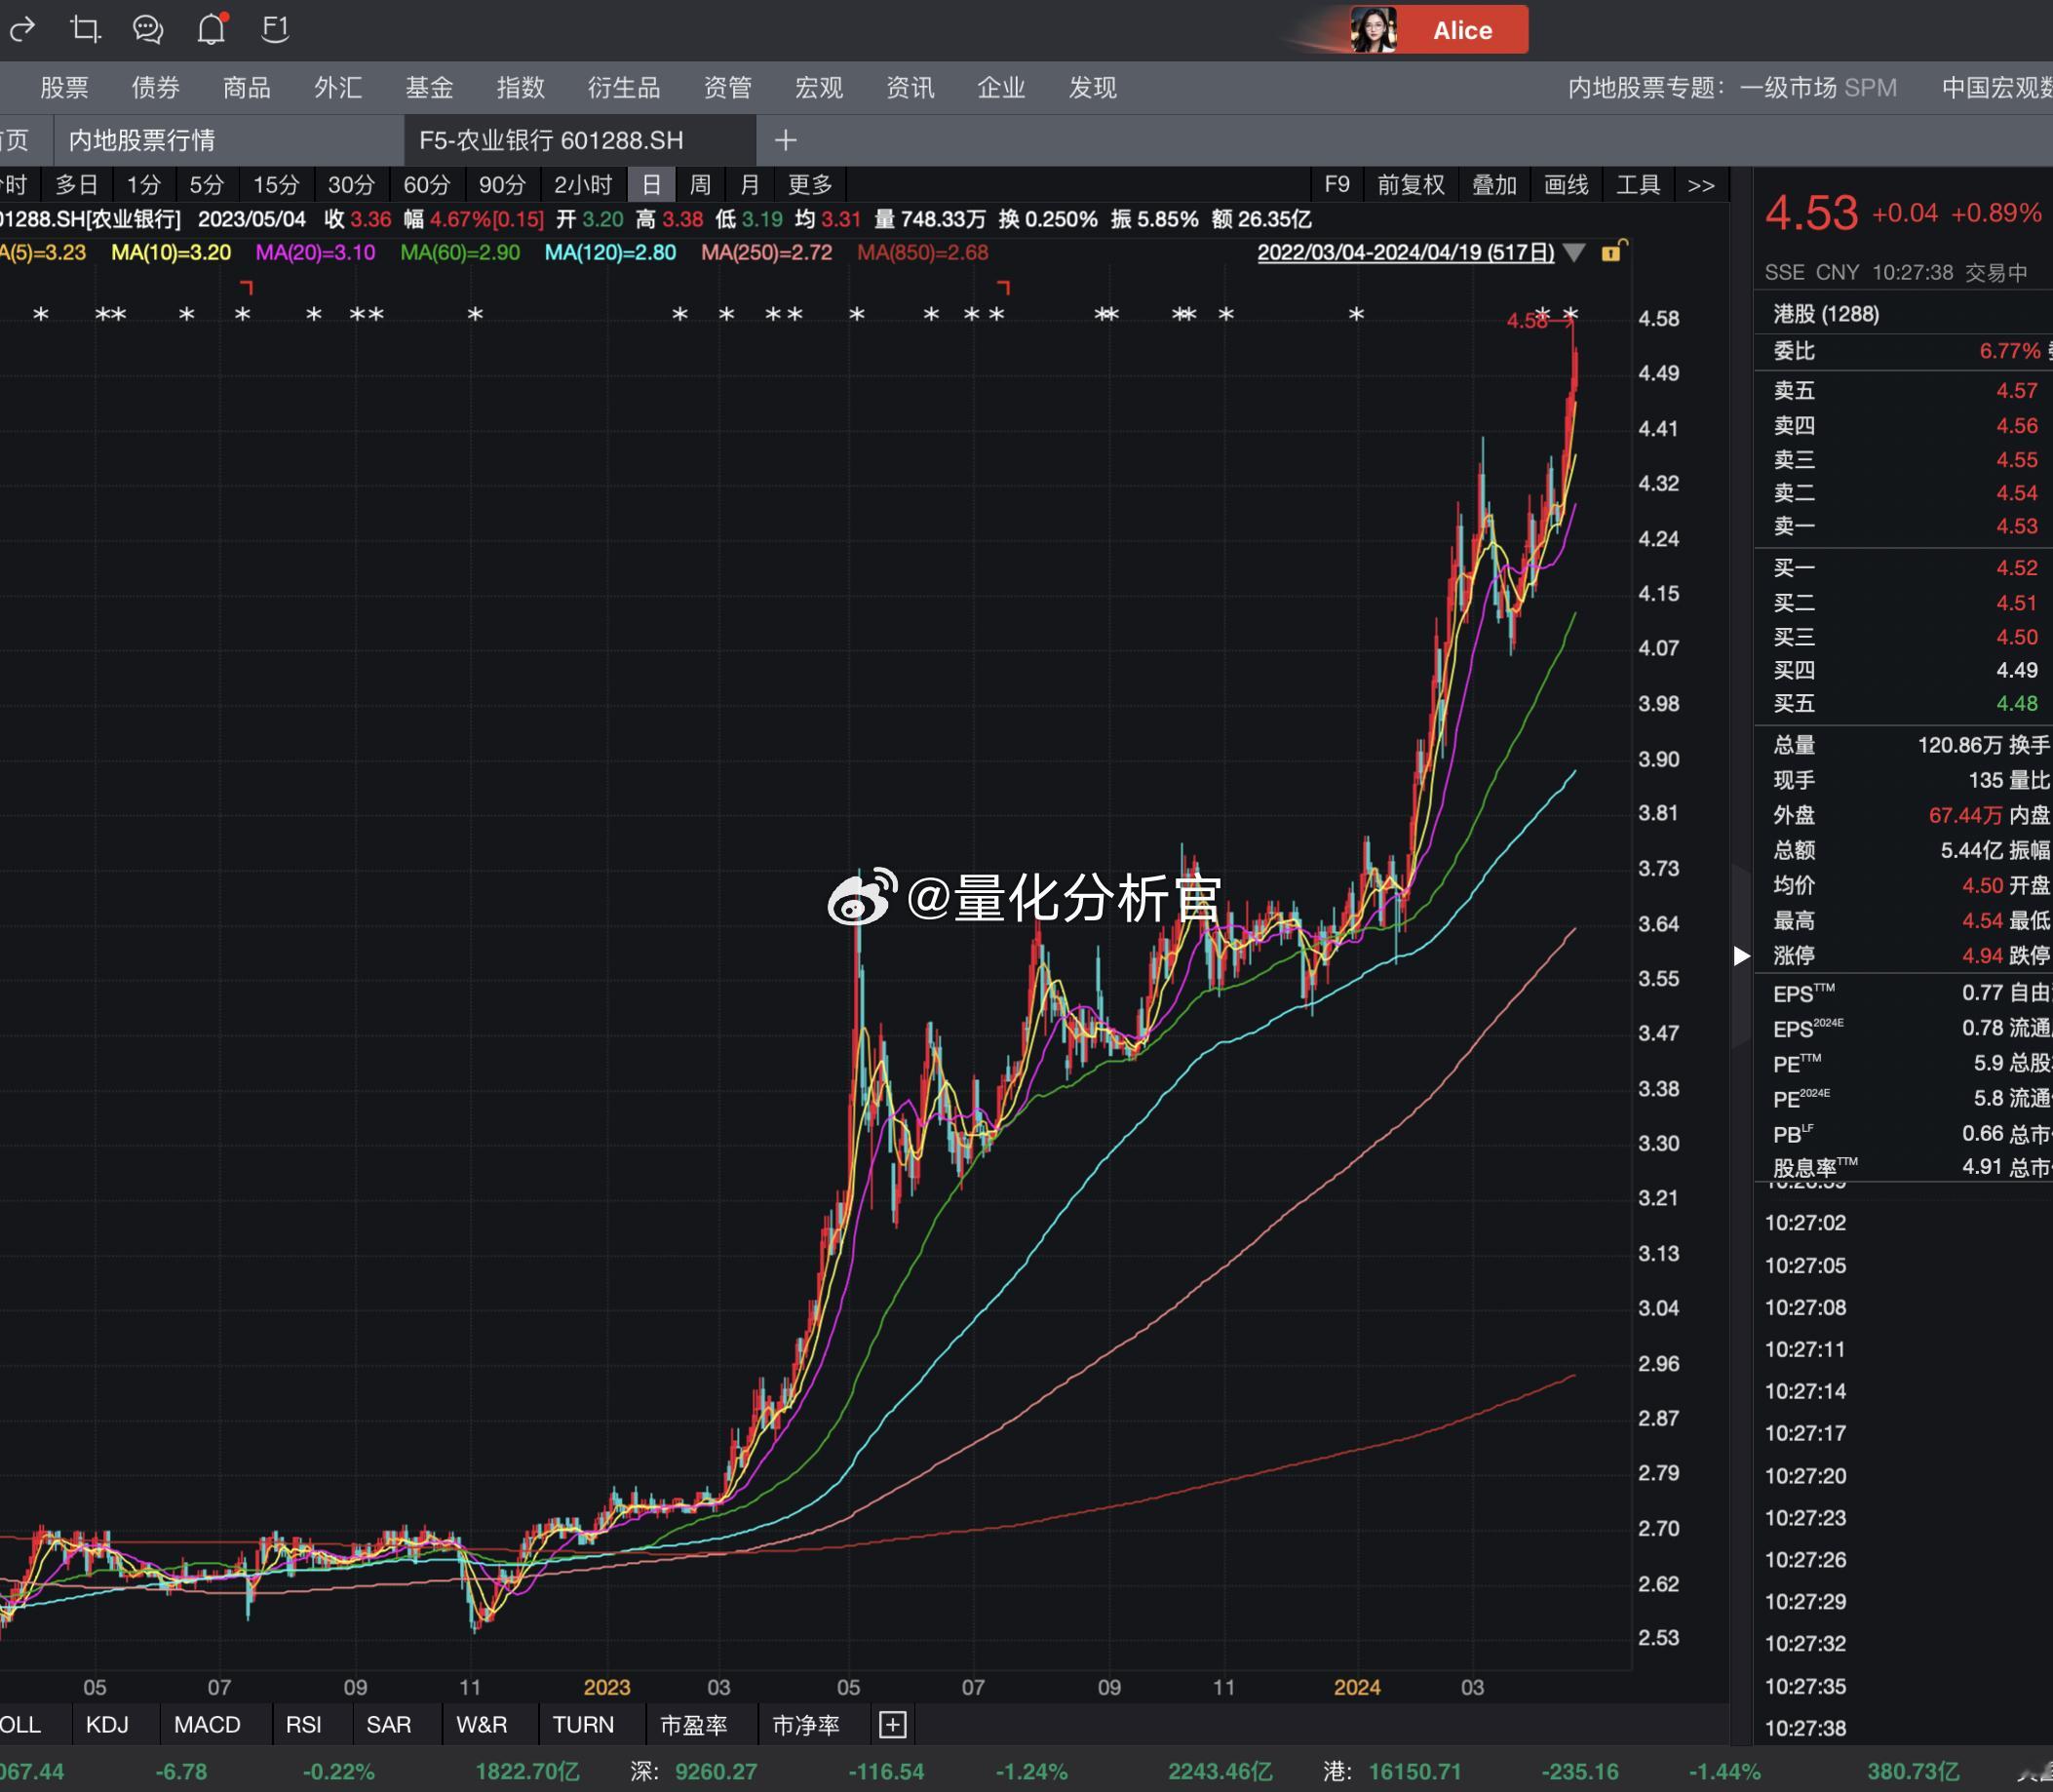Select 月 monthly period
The height and width of the screenshot is (1792, 2053).
tap(750, 185)
